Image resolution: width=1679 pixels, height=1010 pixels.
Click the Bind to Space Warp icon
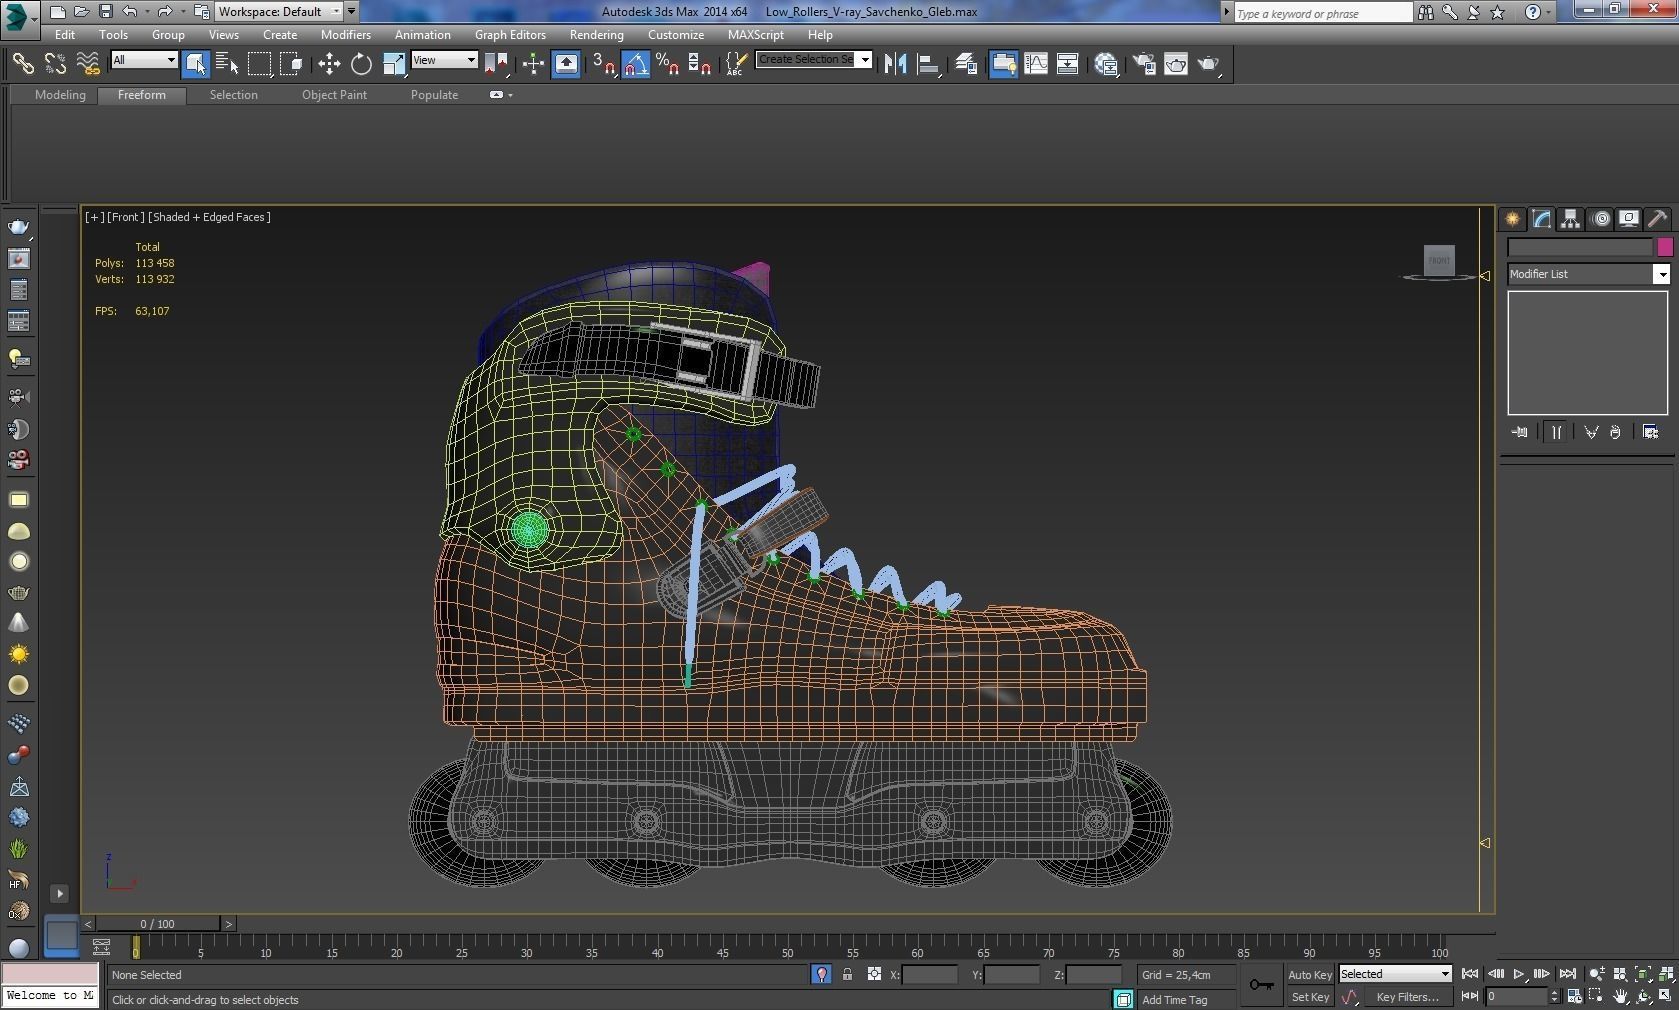coord(88,64)
